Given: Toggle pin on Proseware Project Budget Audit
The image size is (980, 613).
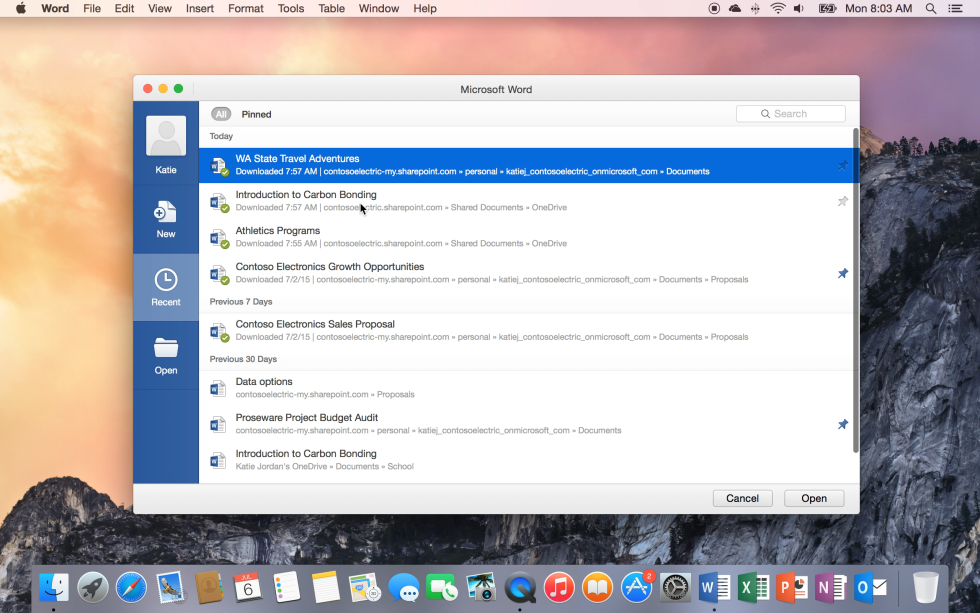Looking at the screenshot, I should pyautogui.click(x=842, y=424).
